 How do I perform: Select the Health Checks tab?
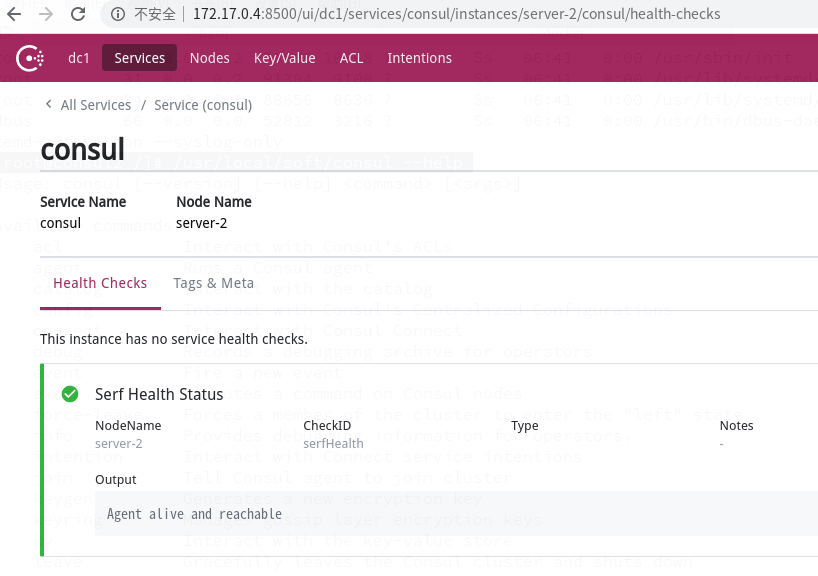tap(100, 283)
